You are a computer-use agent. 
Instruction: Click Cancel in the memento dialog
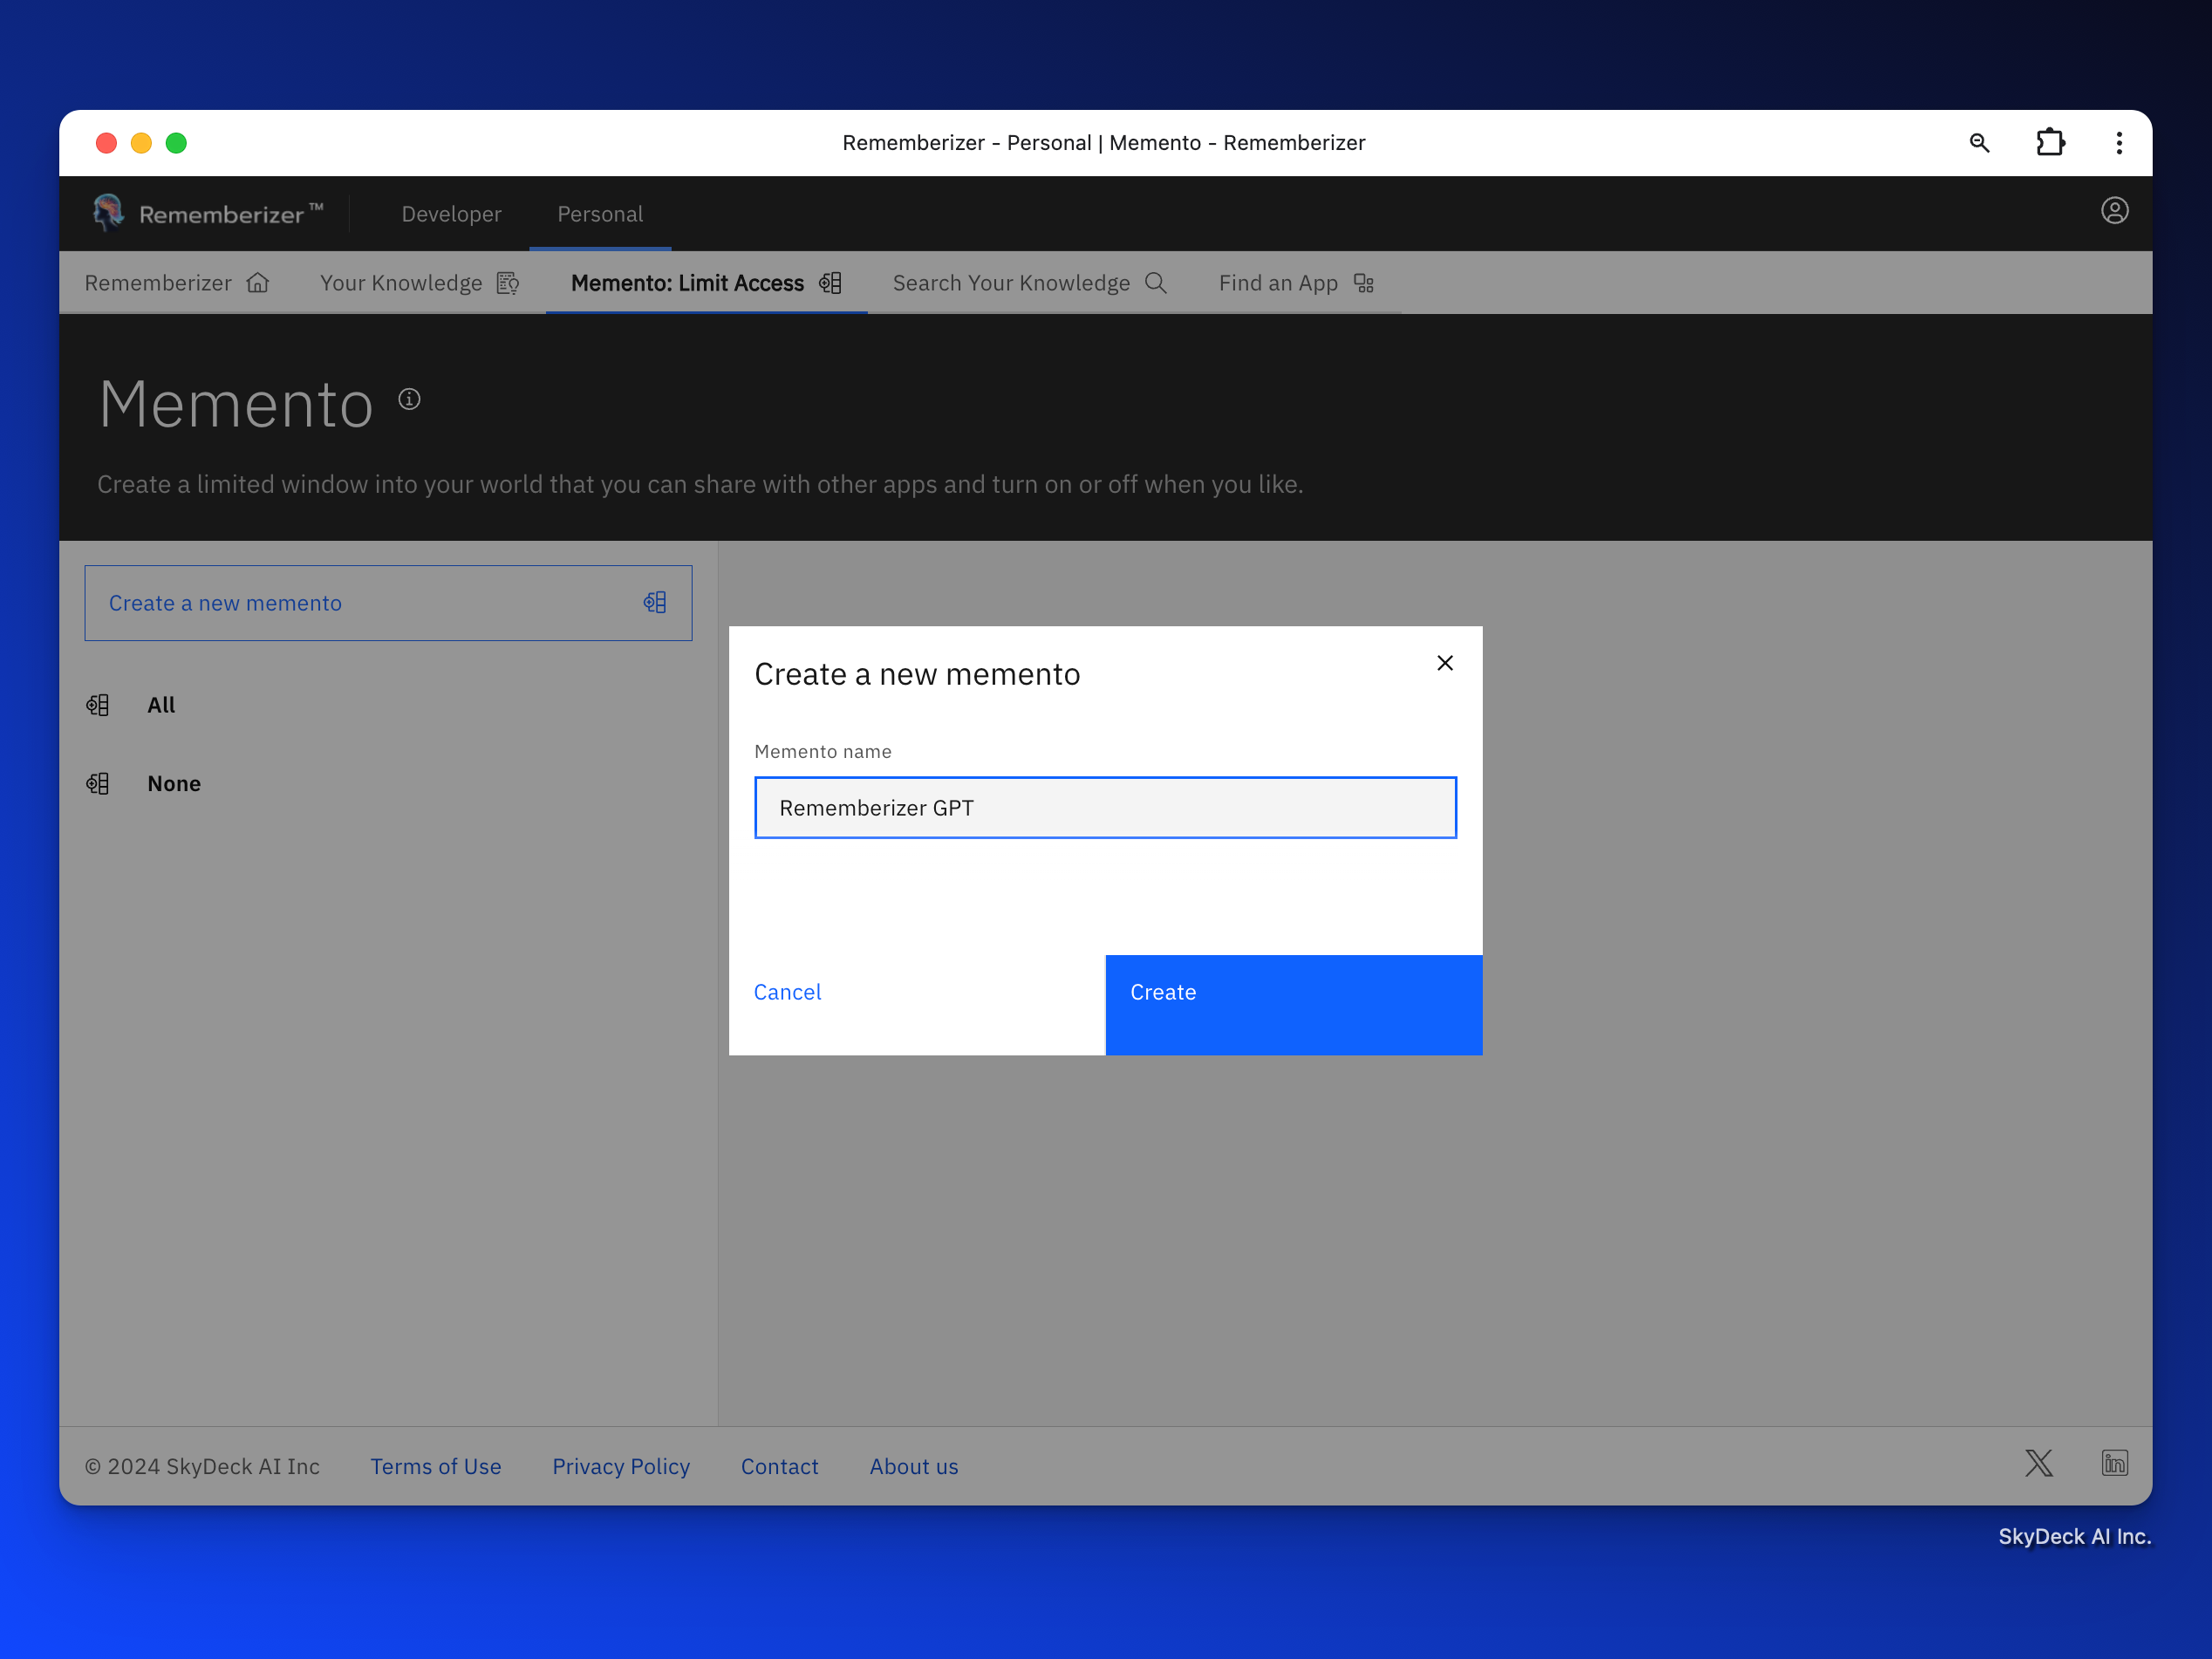(787, 992)
